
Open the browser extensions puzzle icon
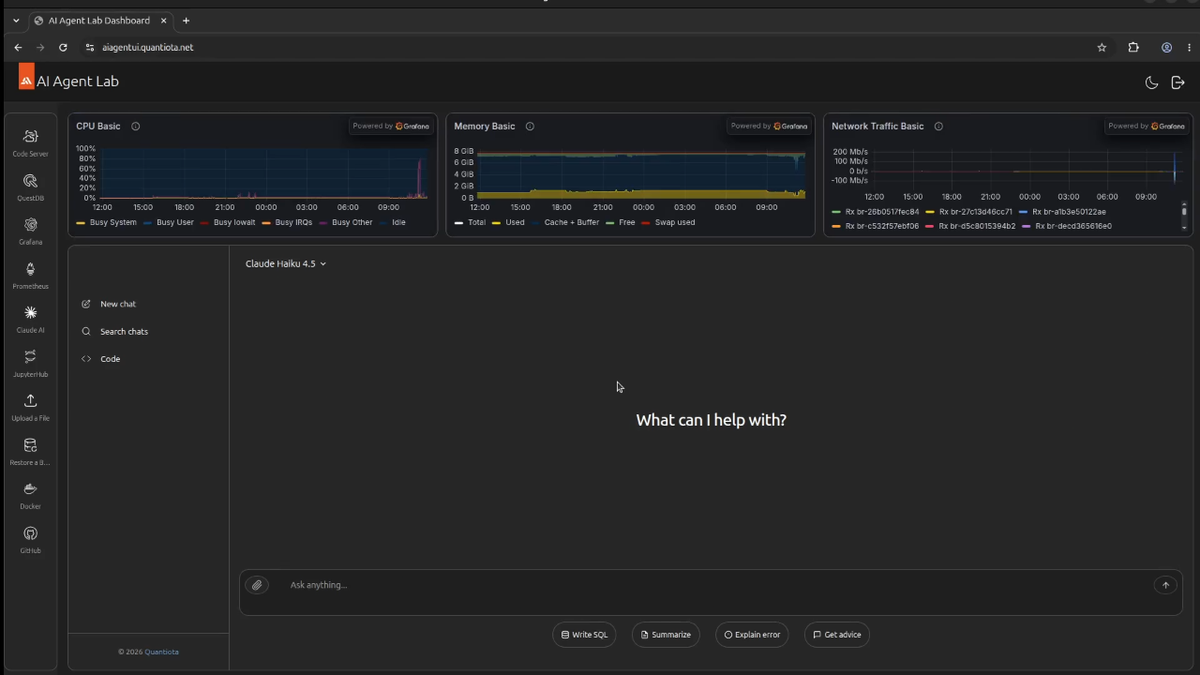[x=1133, y=47]
